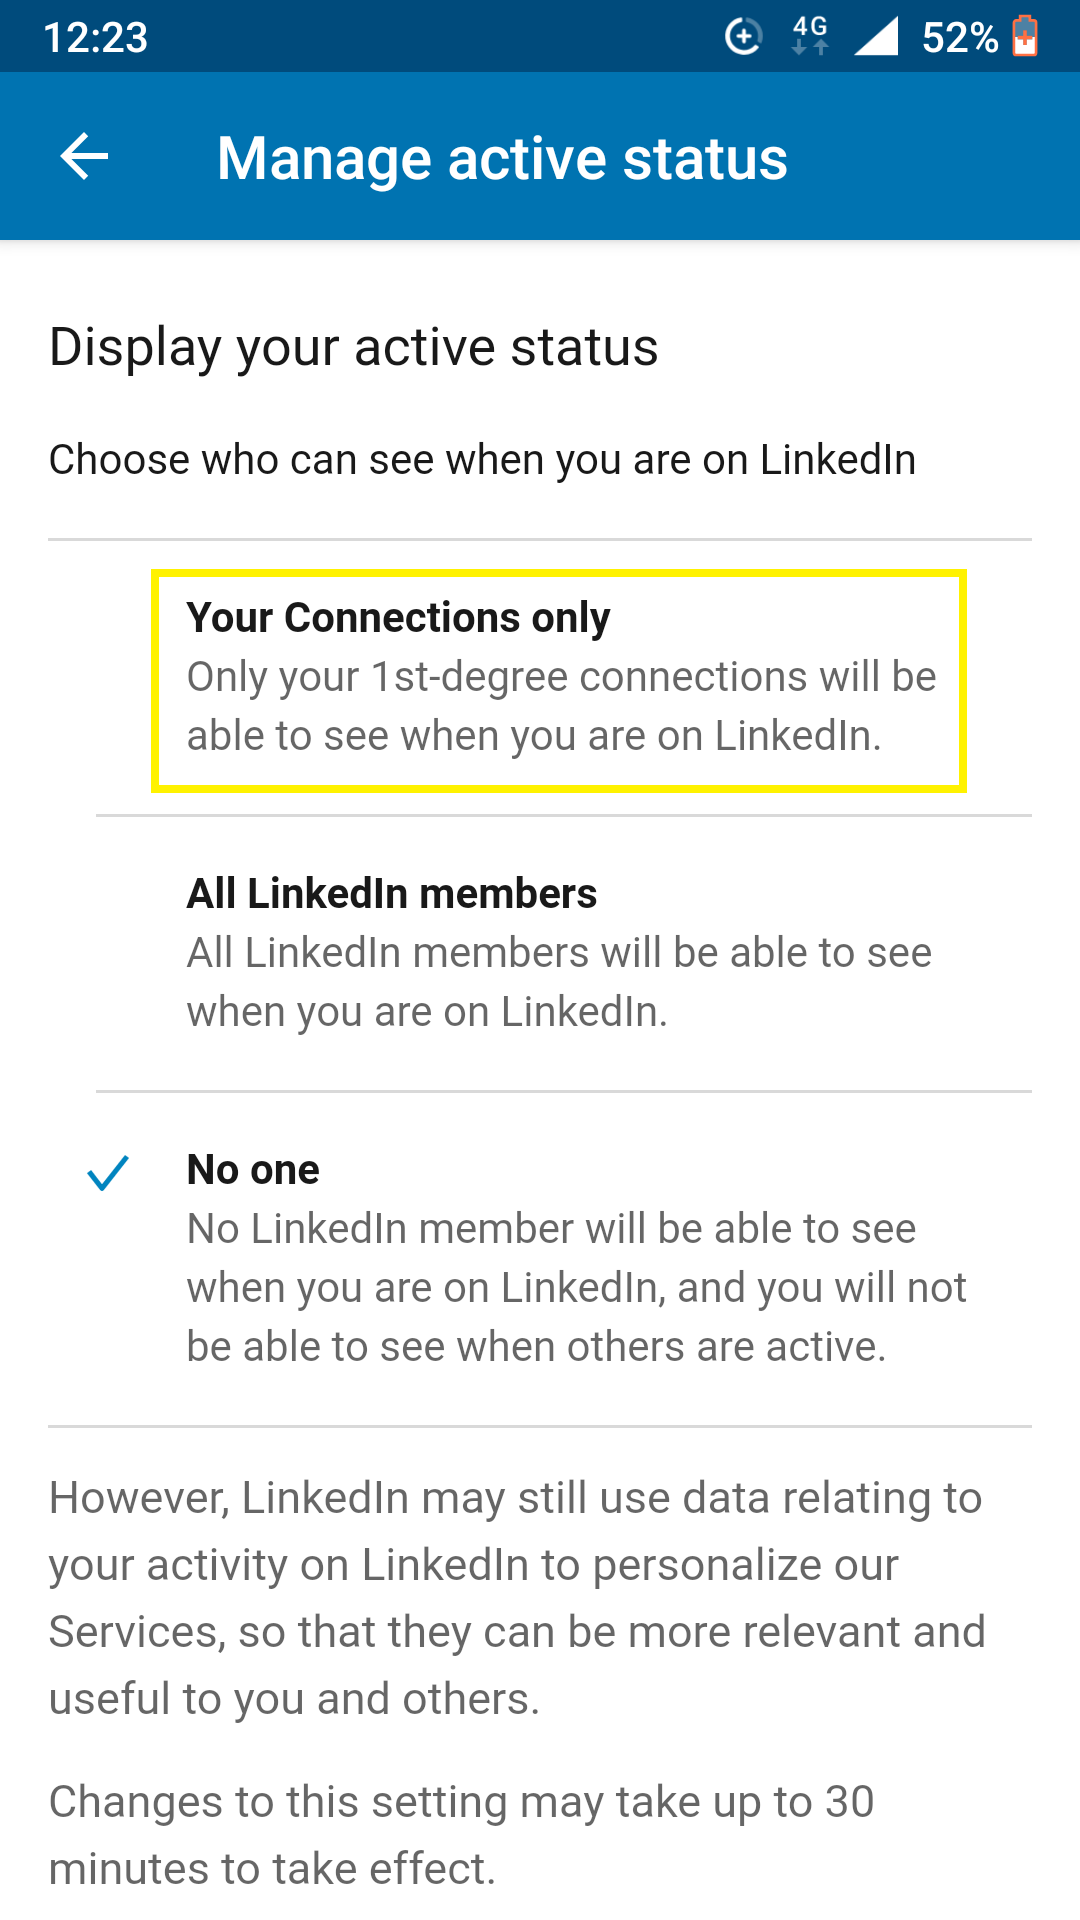Click the 4G network status icon

point(806,36)
